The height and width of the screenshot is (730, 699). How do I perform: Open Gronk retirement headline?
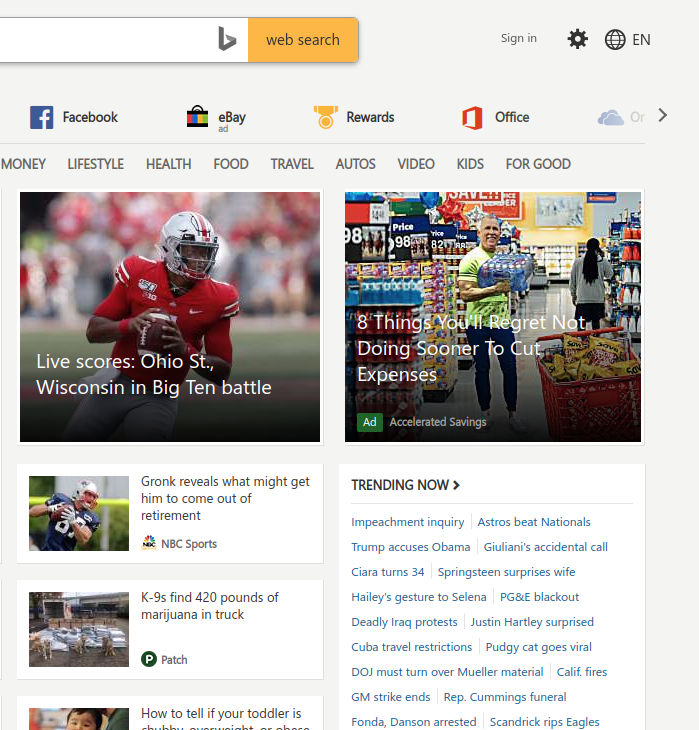click(225, 498)
